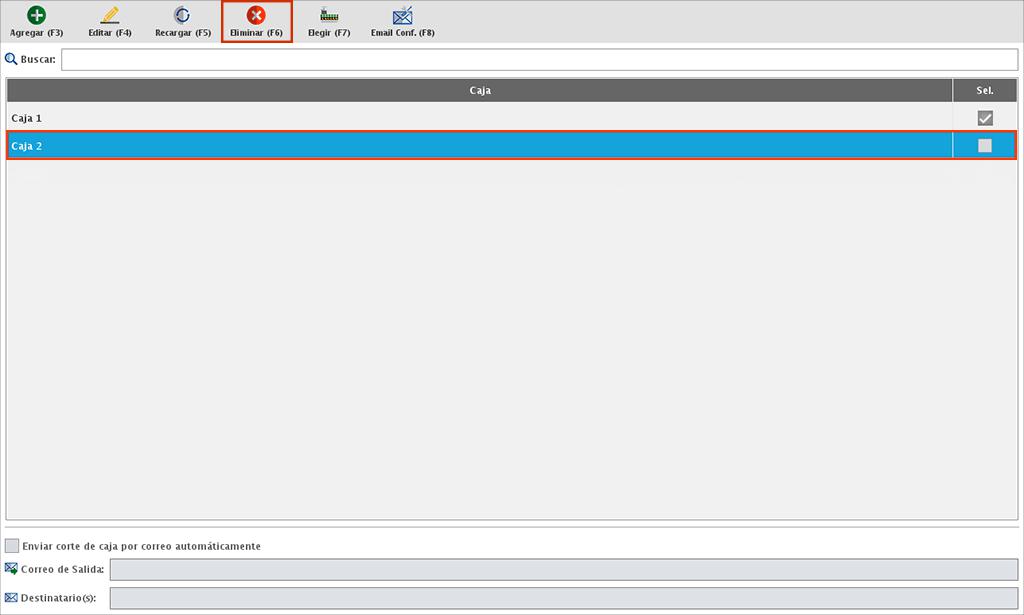1024x615 pixels.
Task: Click the Editar (F4) pencil icon
Action: pos(110,15)
